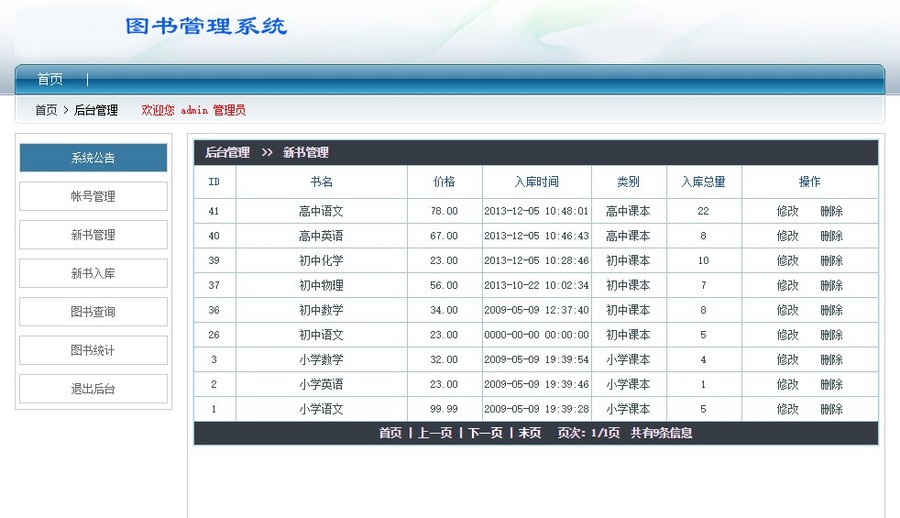Click 欢迎您 admin 管理员 welcome text
This screenshot has width=900, height=518.
tap(193, 110)
